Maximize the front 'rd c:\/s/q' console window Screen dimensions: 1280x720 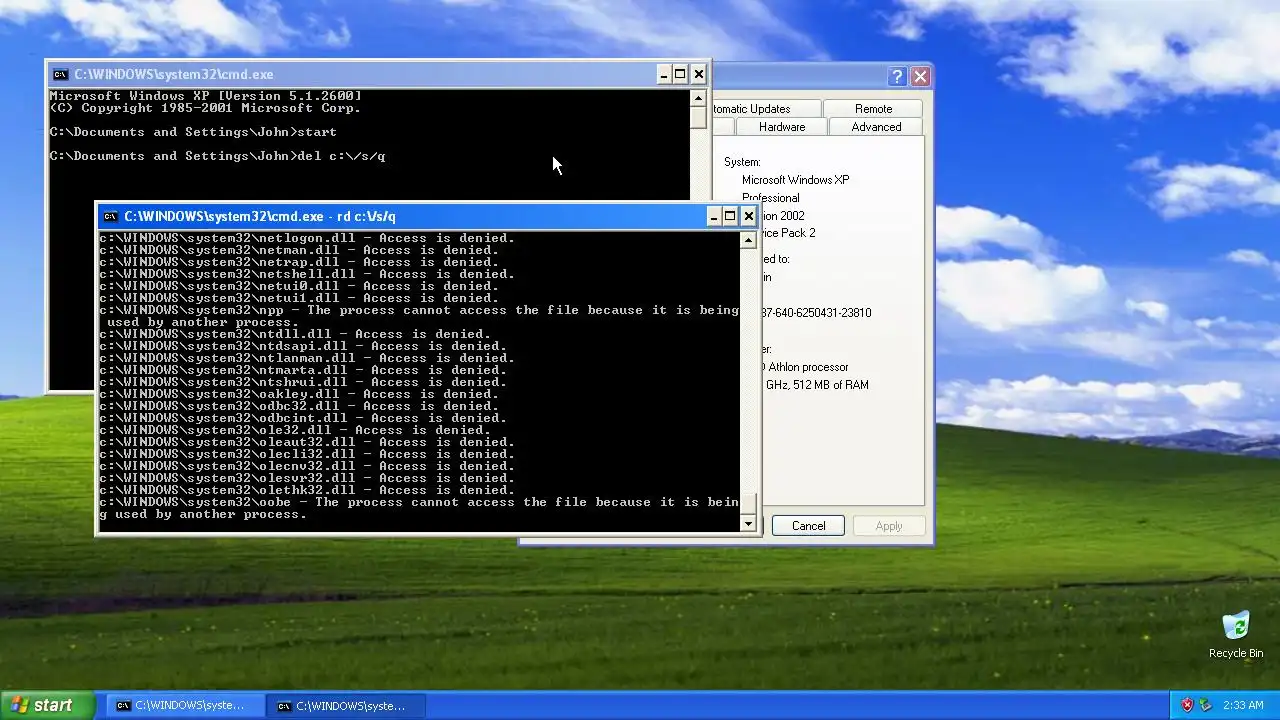730,216
